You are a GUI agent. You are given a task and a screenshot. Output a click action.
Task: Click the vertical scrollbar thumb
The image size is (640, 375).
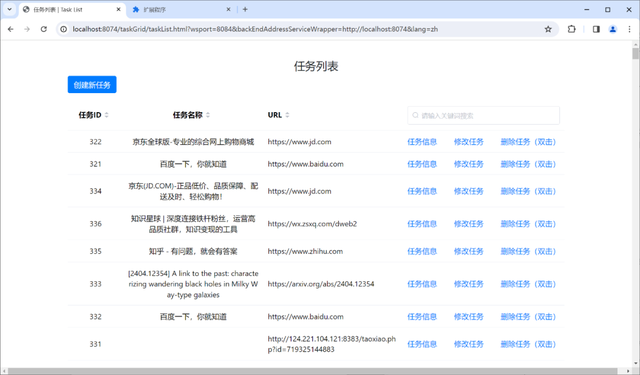[636, 53]
